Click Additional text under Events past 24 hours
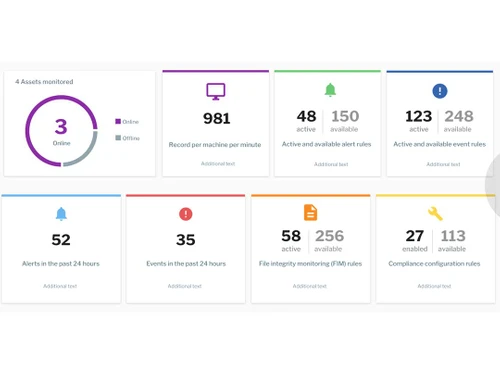 pos(185,286)
